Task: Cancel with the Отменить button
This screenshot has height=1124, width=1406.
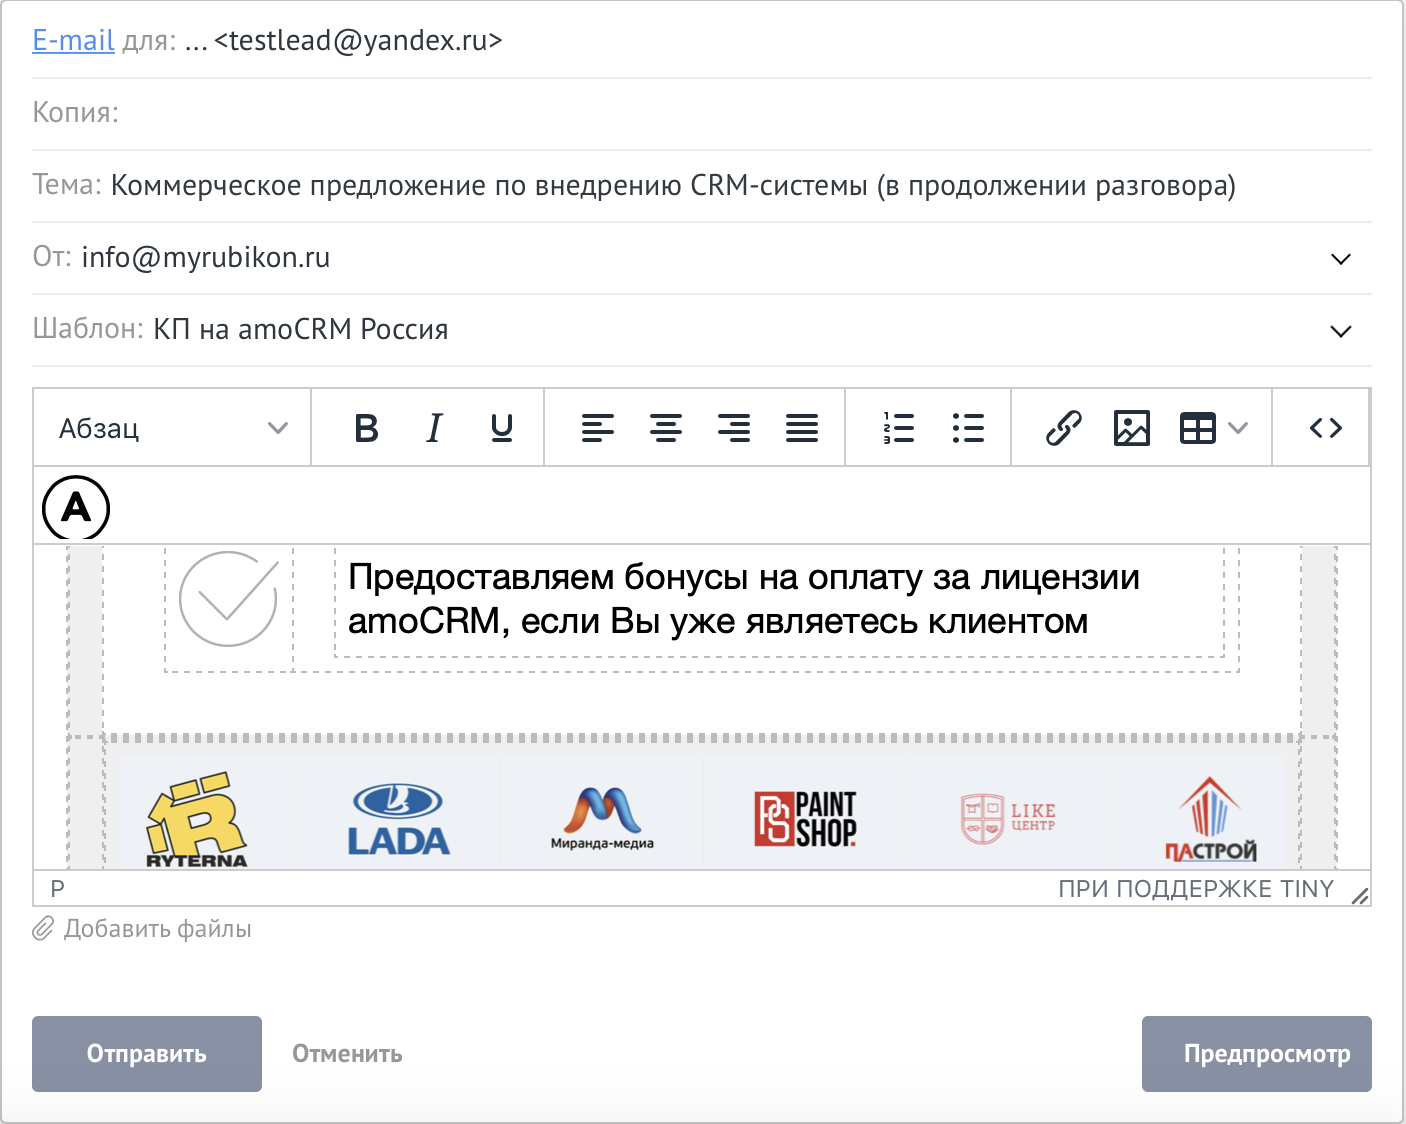Action: coord(347,1054)
